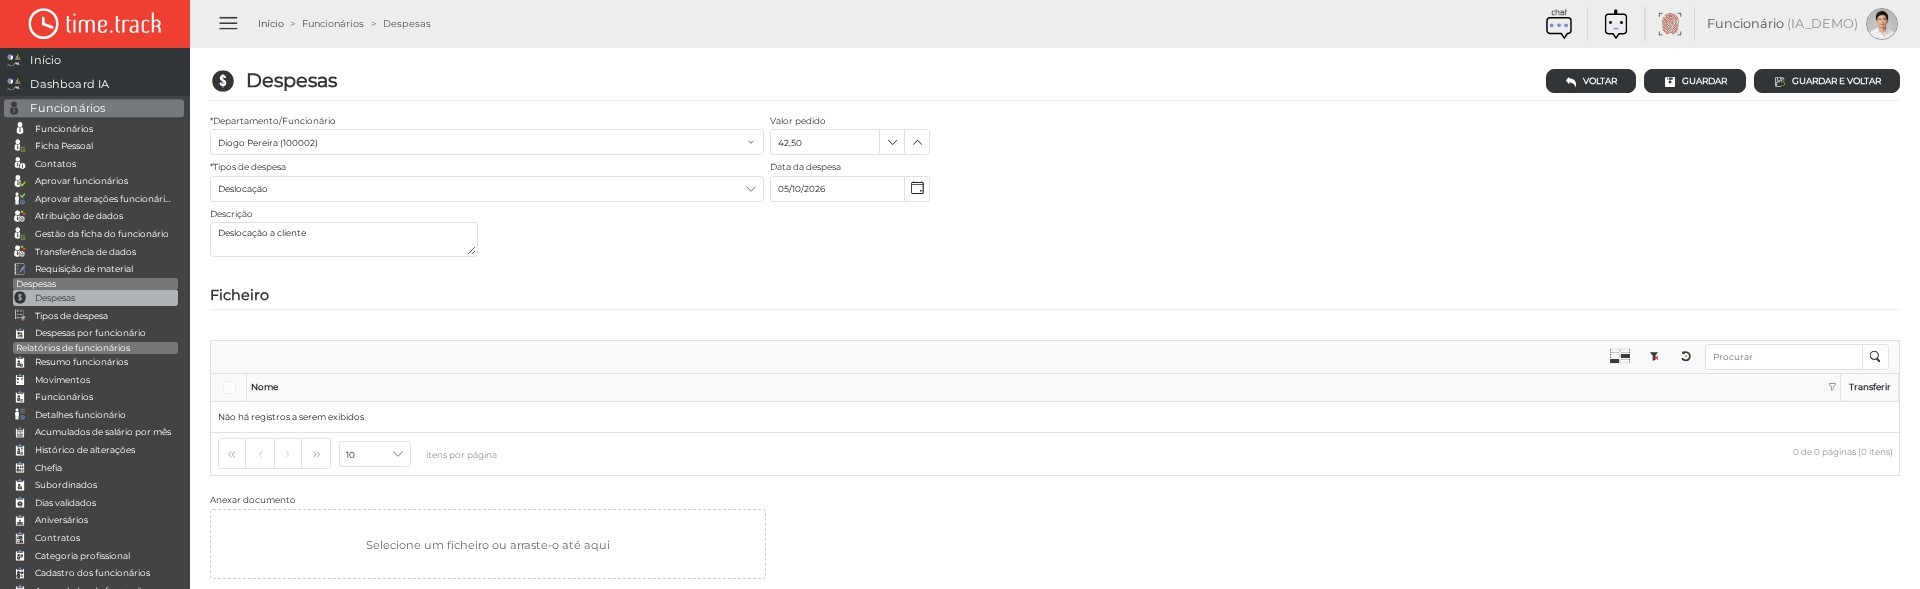Click the Guardar e Voltar button
The height and width of the screenshot is (589, 1920).
tap(1827, 81)
